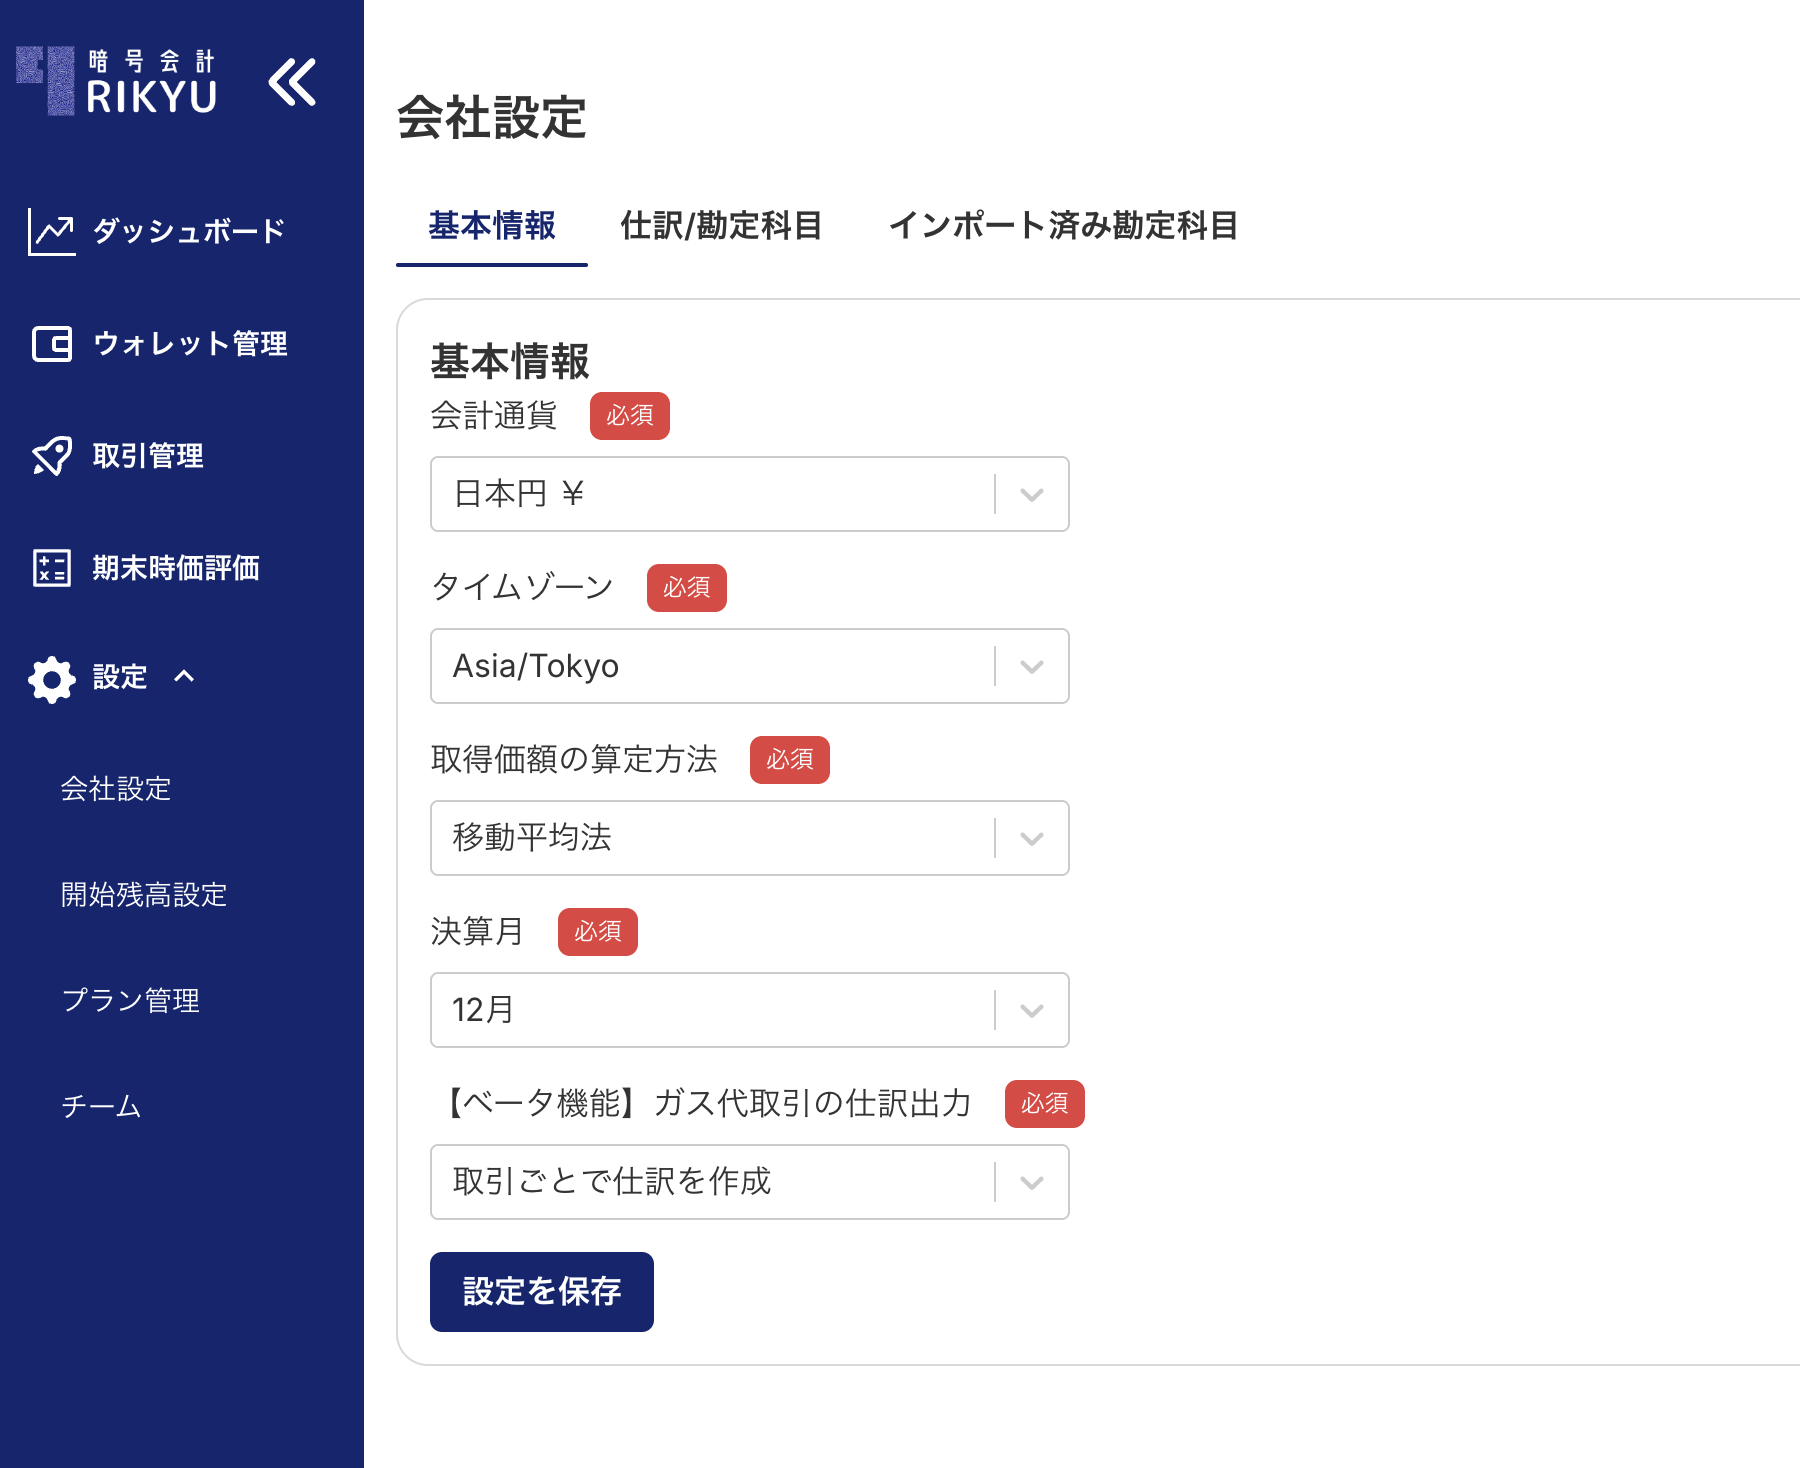Click the settings gear icon
1800x1468 pixels.
tap(51, 679)
